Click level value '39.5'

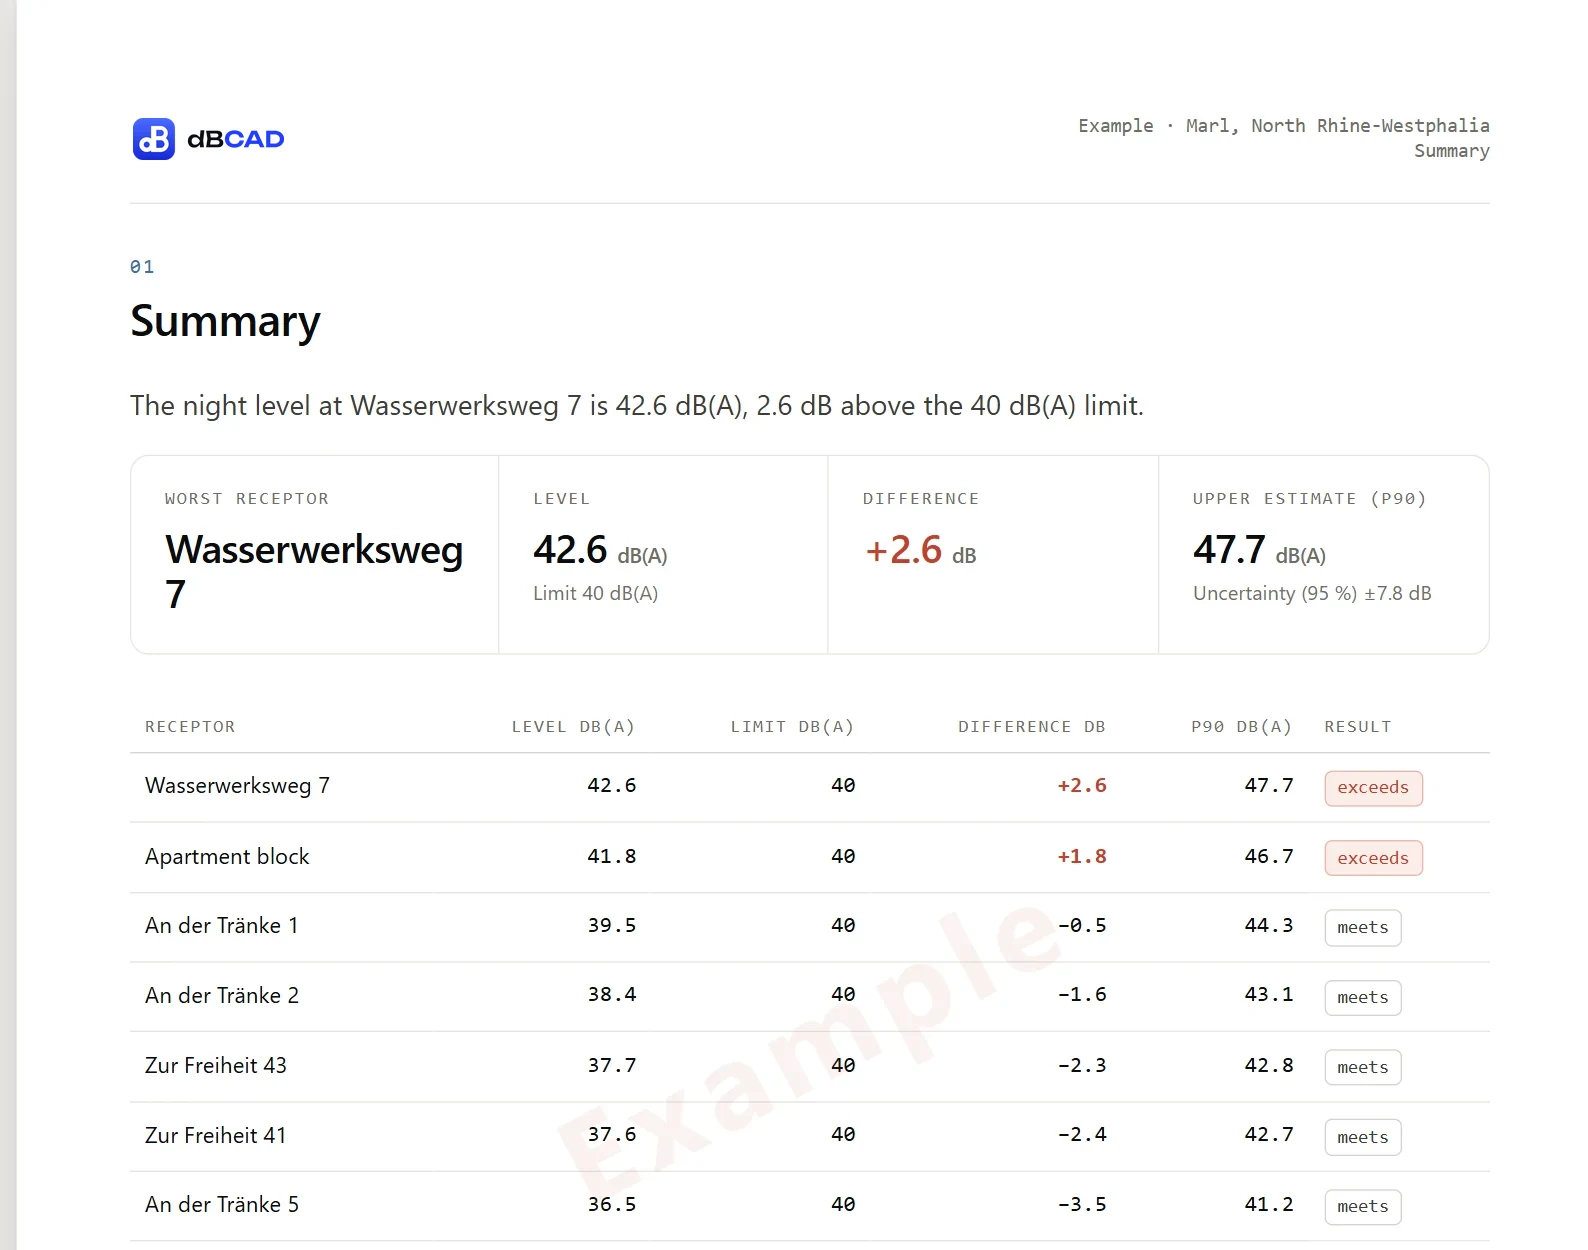612,926
